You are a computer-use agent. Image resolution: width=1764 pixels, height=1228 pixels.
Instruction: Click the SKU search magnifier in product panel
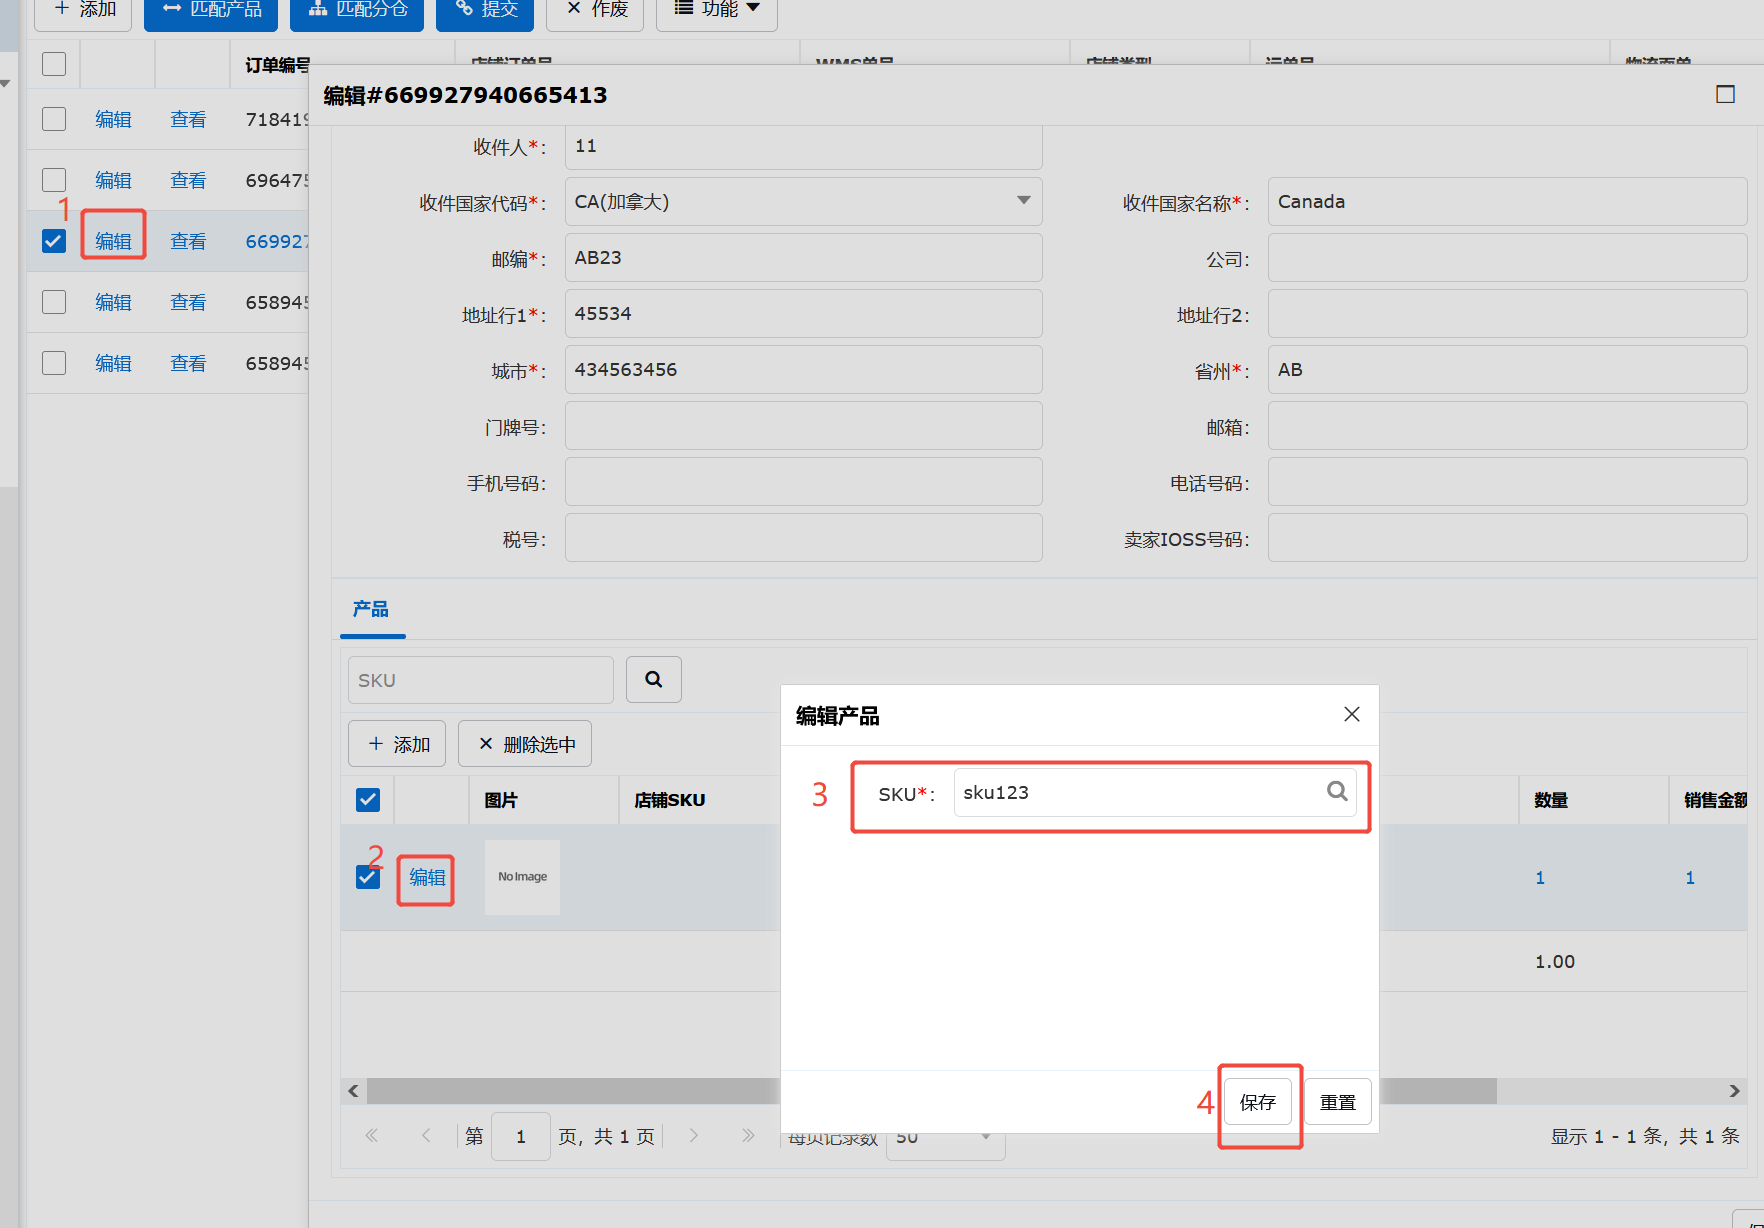[653, 679]
